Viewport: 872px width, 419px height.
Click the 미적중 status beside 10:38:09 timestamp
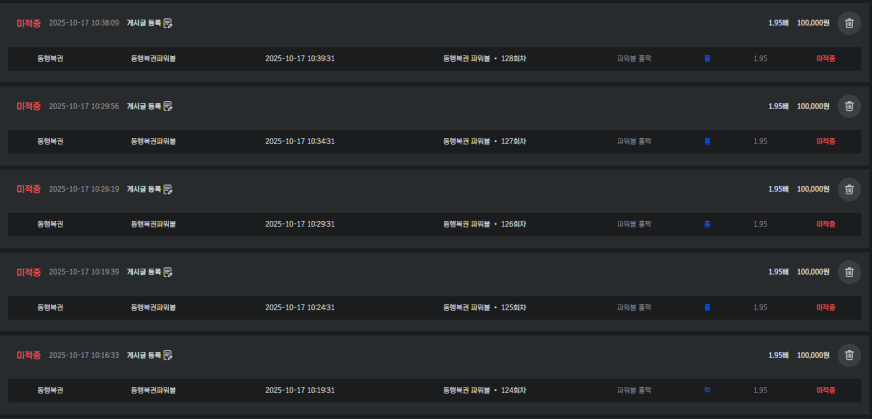pos(28,23)
